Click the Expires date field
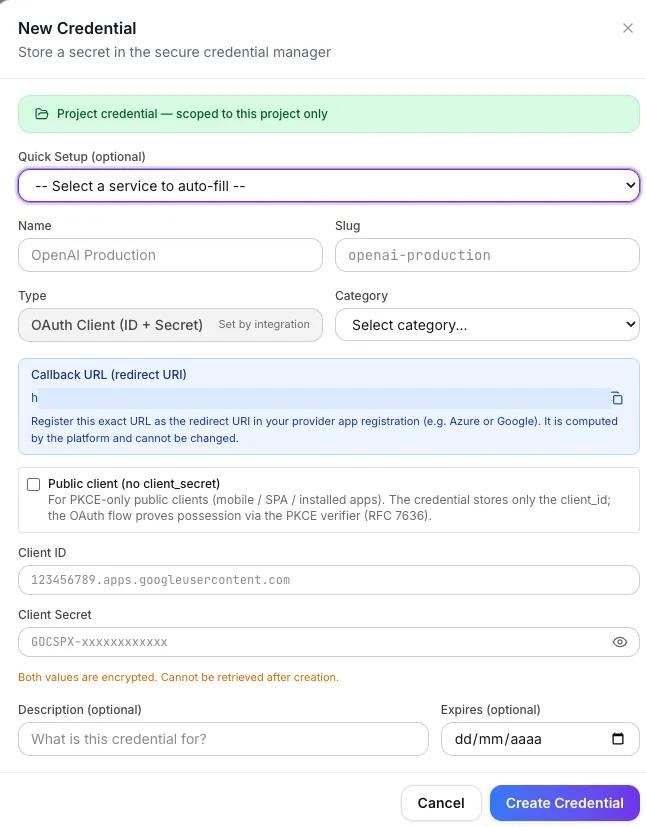This screenshot has width=646, height=827. pos(540,739)
